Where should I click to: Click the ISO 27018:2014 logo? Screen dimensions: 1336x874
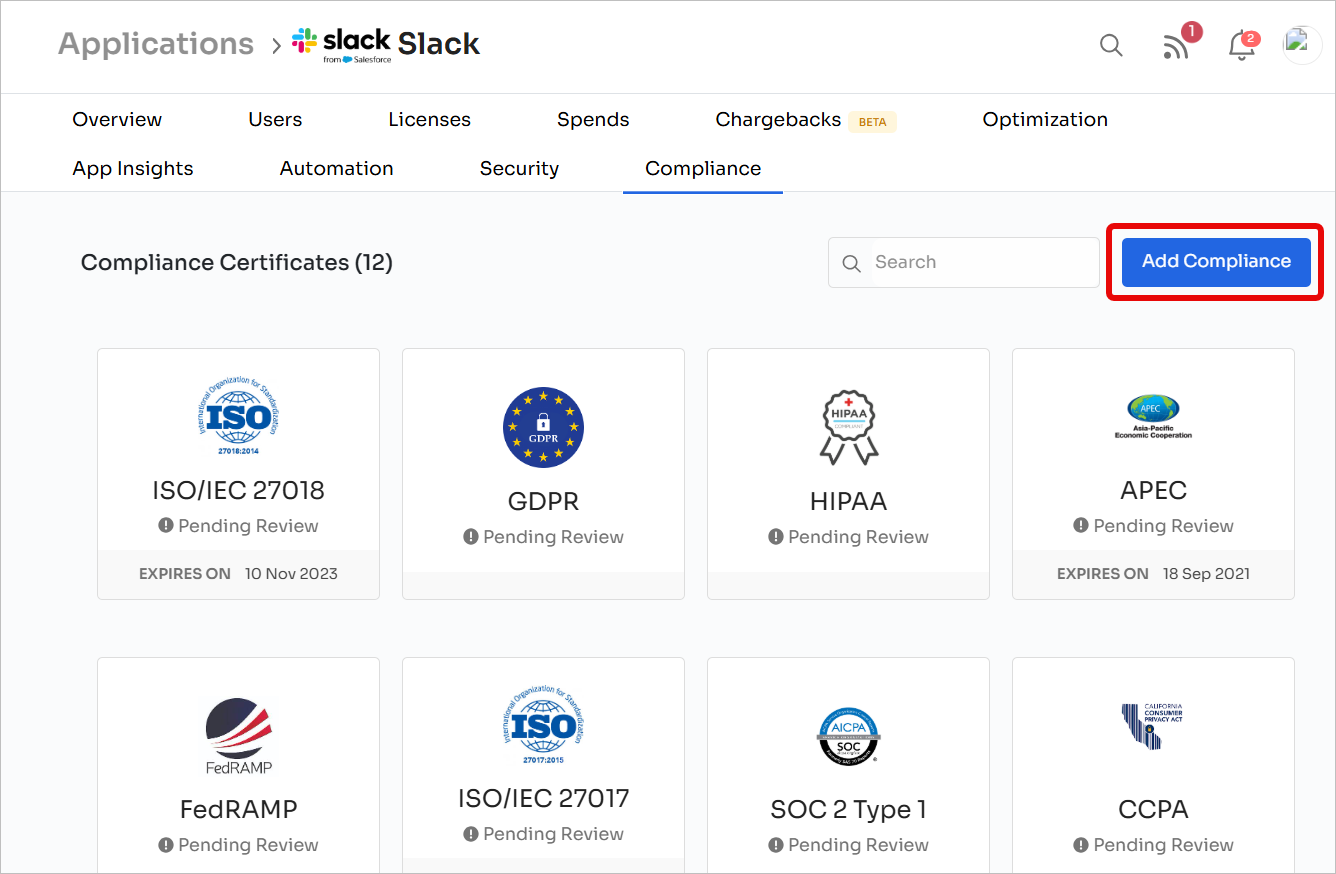238,417
